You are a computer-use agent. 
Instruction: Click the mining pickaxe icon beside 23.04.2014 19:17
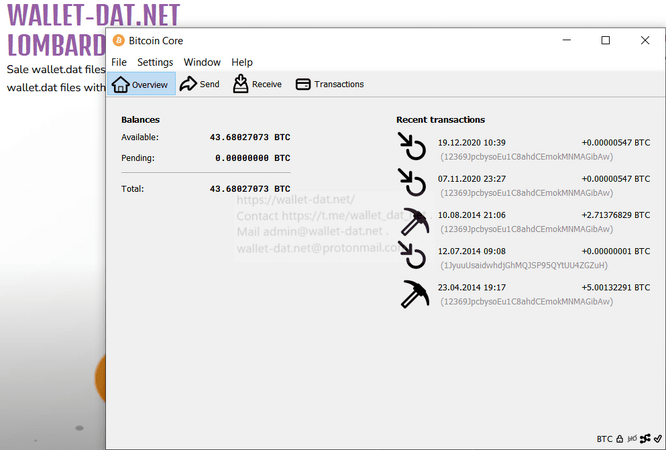[x=415, y=294]
